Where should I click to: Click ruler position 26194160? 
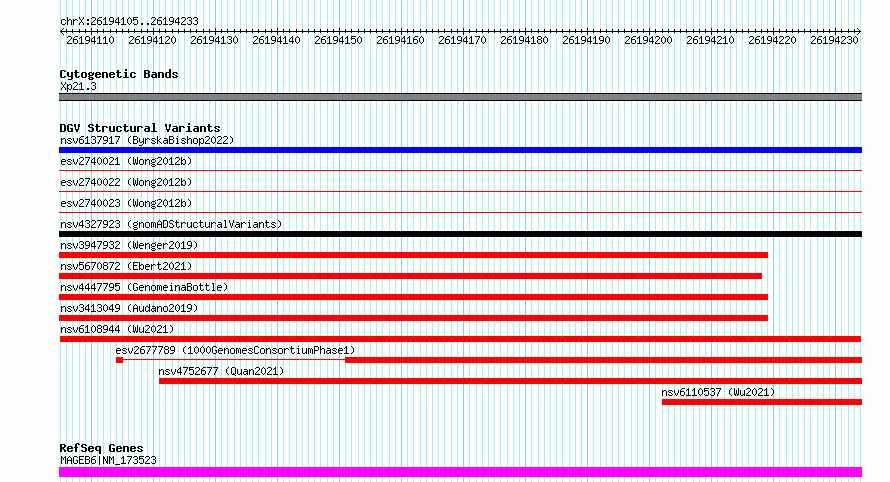[x=400, y=40]
